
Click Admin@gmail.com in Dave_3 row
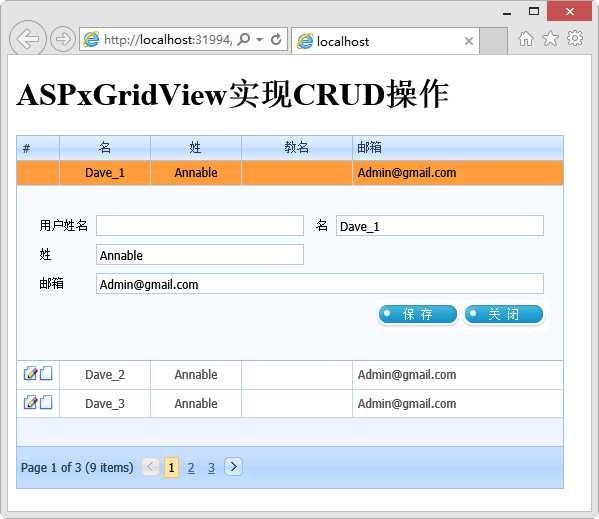pos(407,404)
